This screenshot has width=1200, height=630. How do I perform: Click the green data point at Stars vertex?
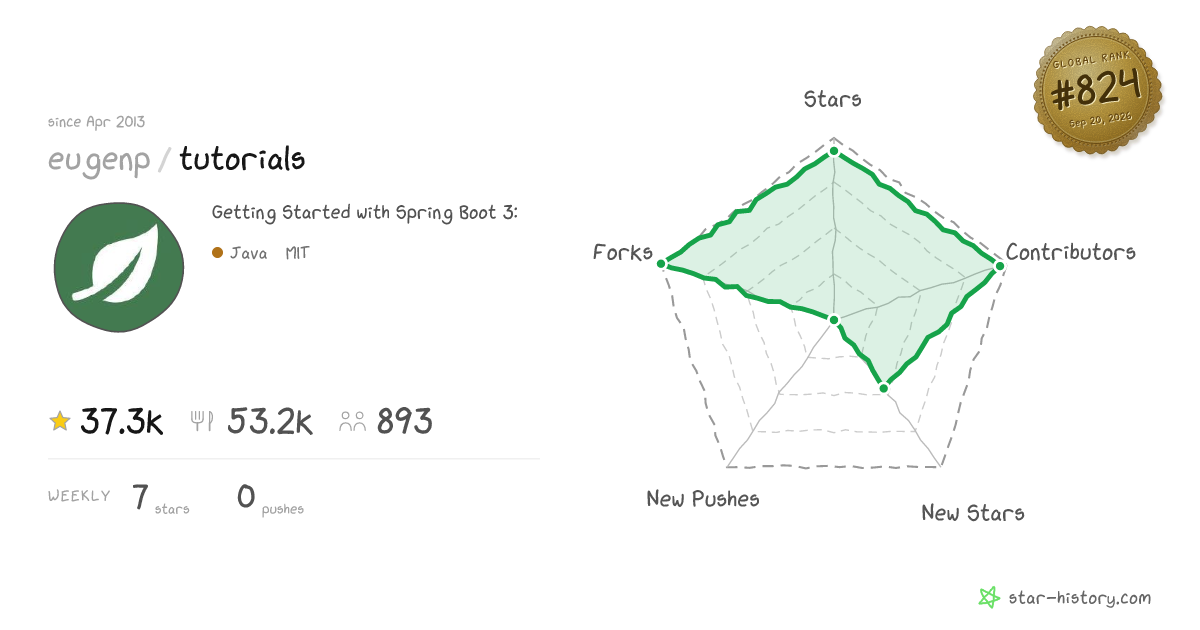click(x=834, y=151)
